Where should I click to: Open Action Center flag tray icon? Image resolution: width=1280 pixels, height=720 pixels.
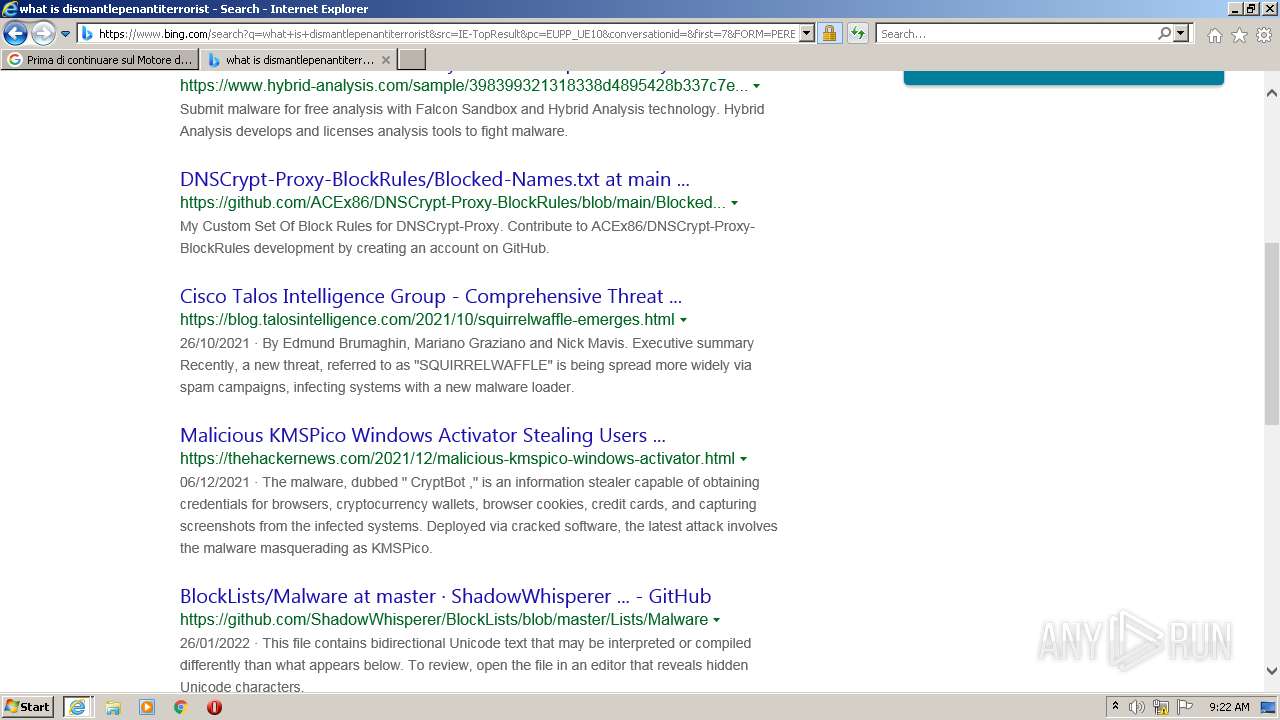tap(1185, 707)
